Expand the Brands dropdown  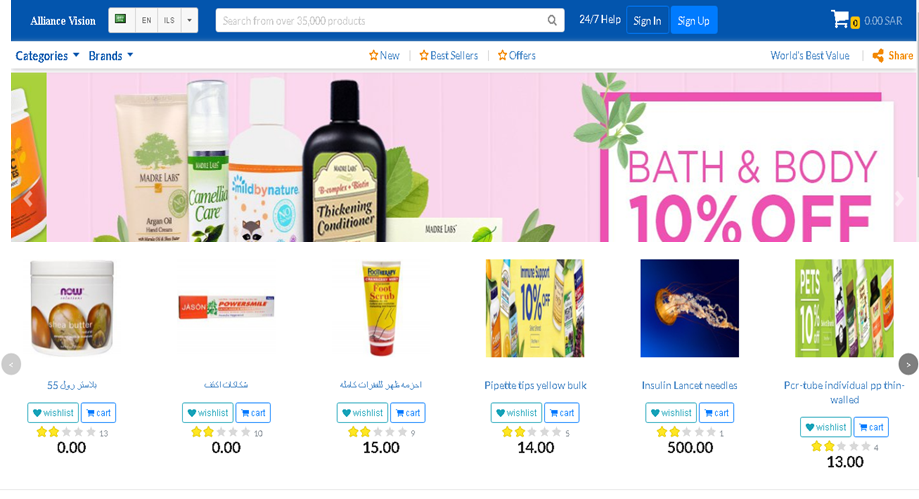tap(111, 56)
